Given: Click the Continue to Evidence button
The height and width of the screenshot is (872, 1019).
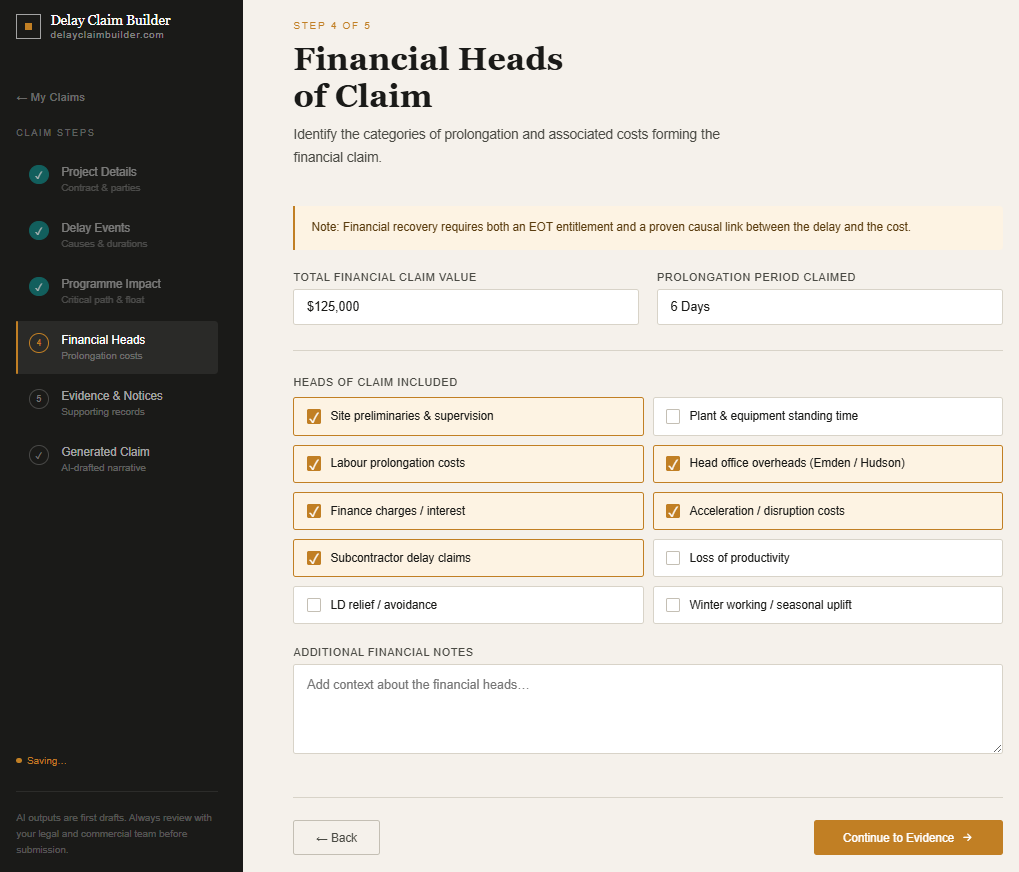Looking at the screenshot, I should [x=907, y=837].
